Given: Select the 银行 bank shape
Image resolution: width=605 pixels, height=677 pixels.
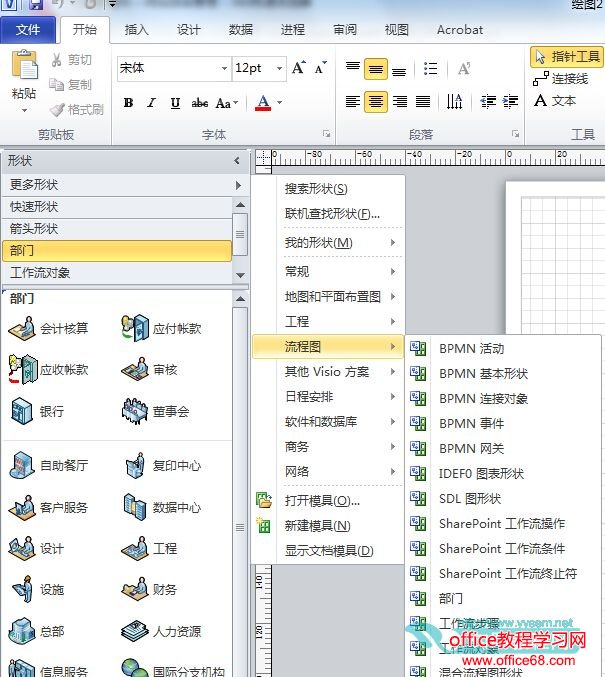Looking at the screenshot, I should [x=37, y=411].
